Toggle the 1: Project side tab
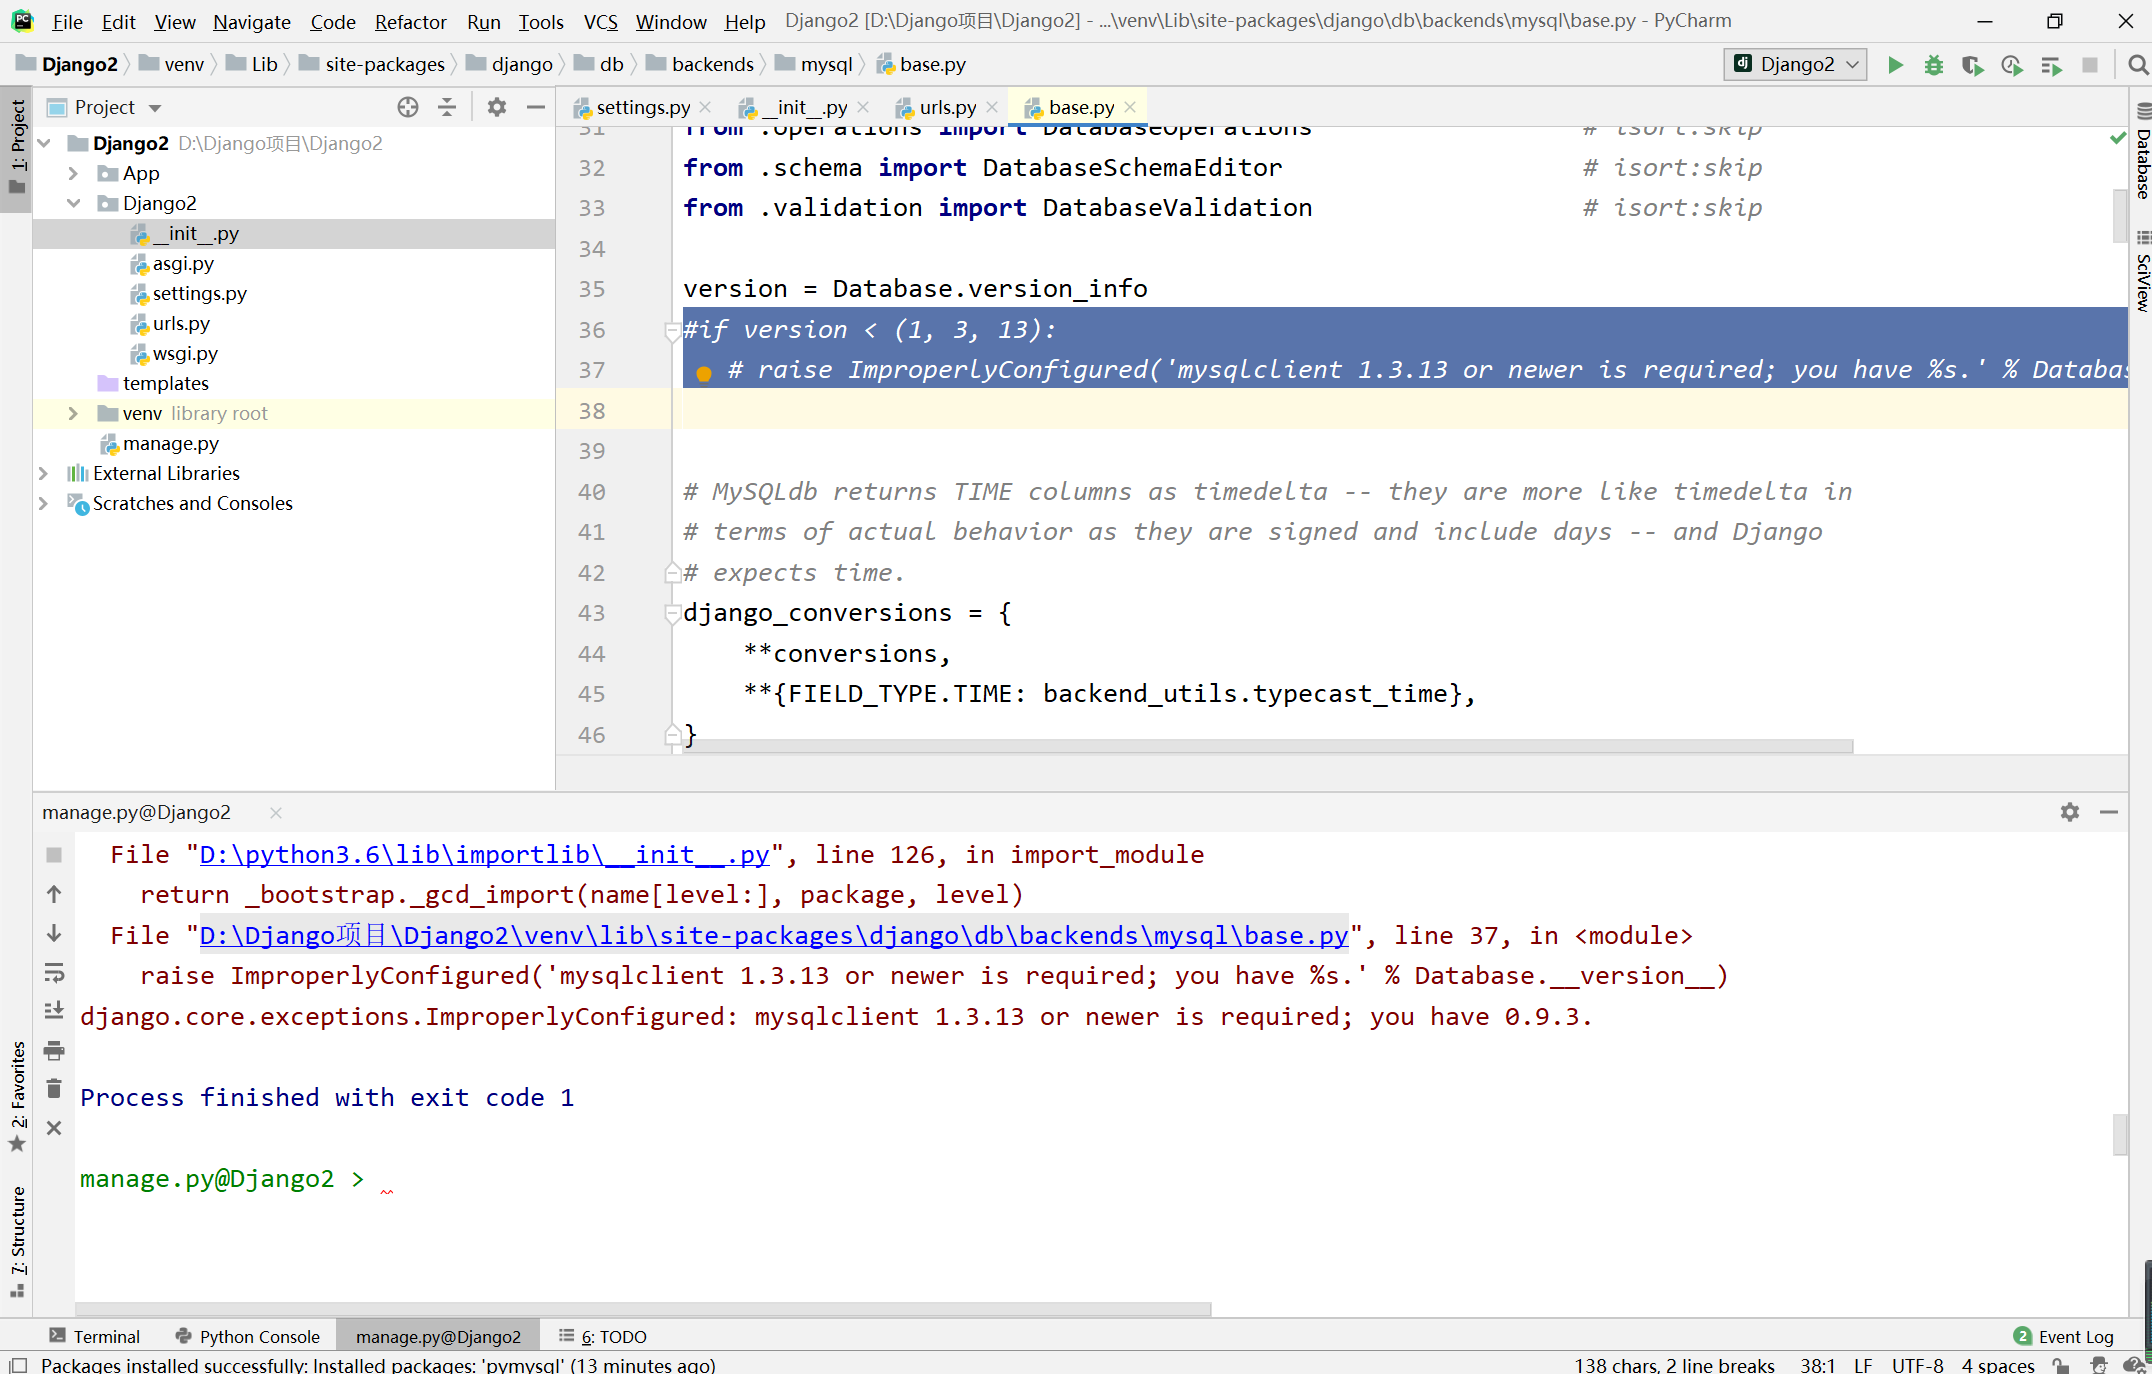 point(18,148)
